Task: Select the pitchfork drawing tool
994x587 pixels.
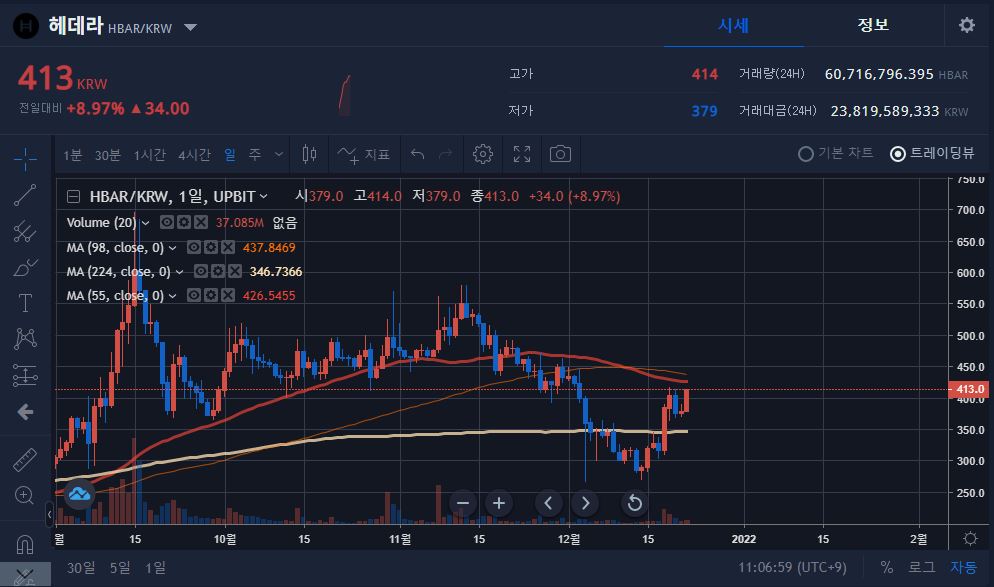Action: 25,231
